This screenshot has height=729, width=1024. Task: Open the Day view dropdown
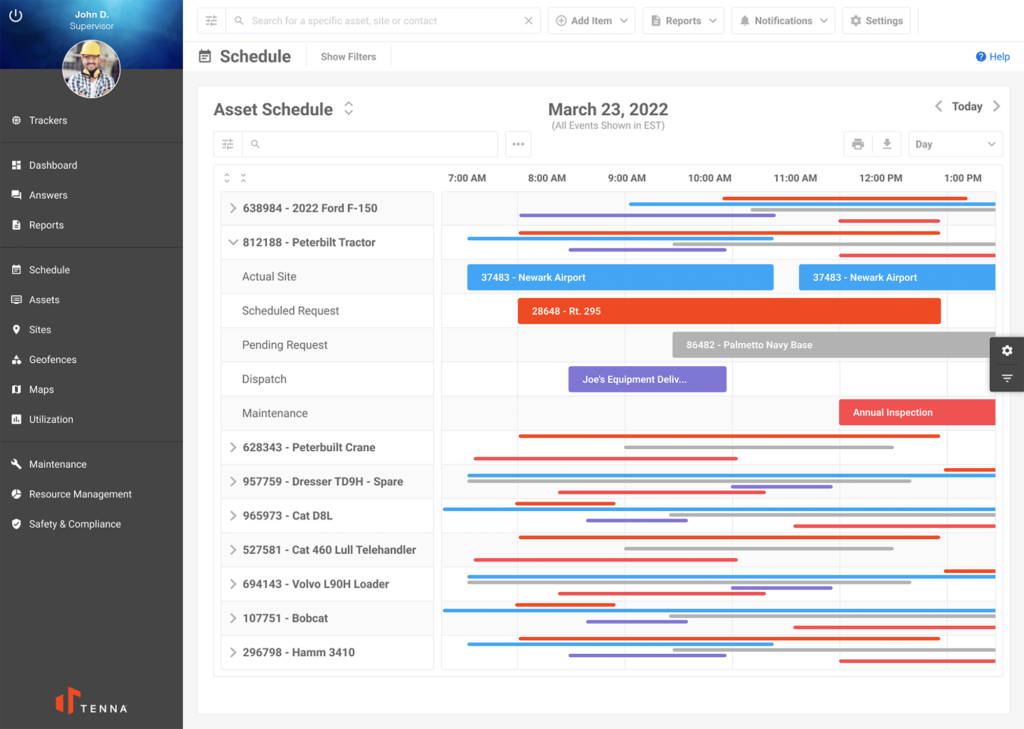[x=955, y=144]
